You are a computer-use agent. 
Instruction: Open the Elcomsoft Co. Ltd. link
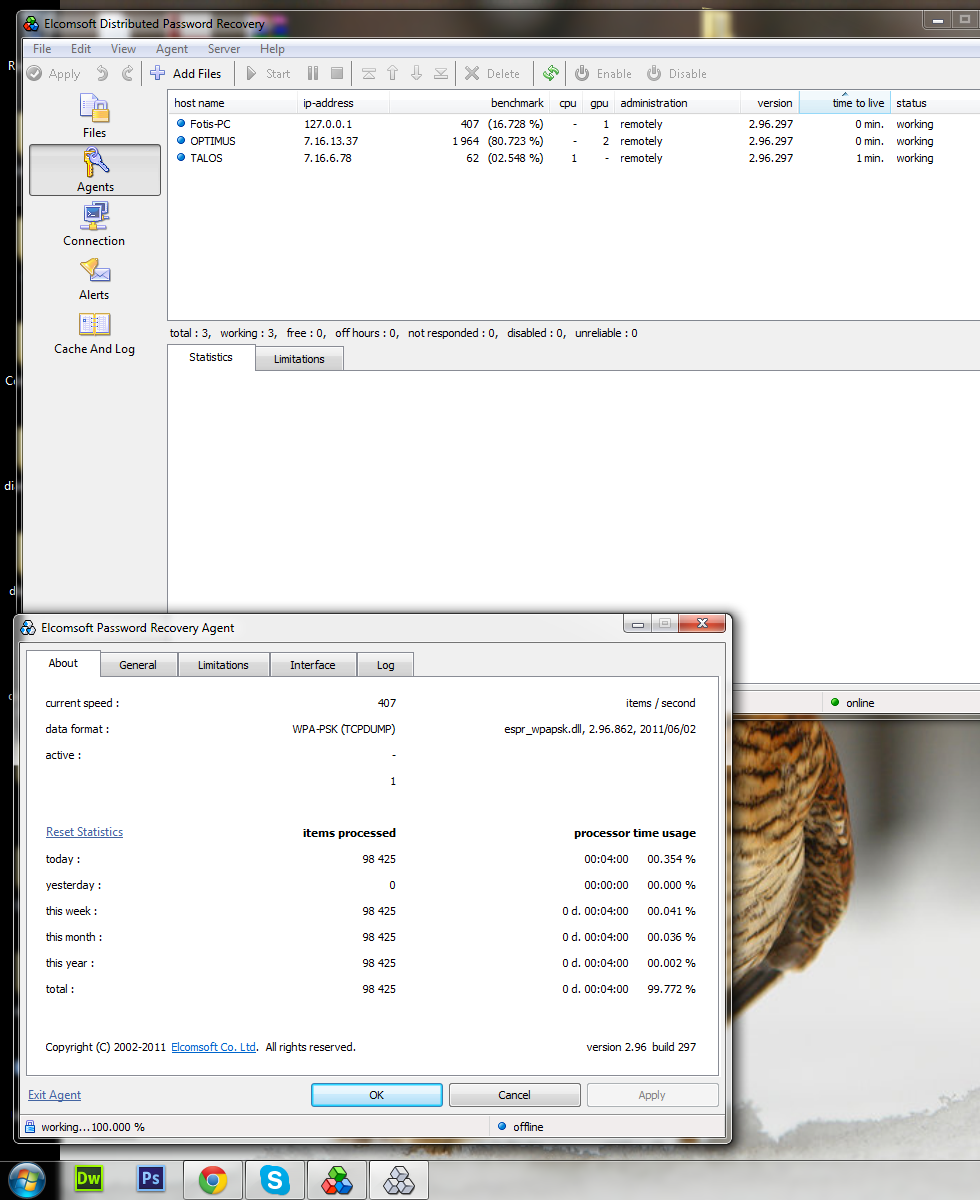coord(214,1047)
